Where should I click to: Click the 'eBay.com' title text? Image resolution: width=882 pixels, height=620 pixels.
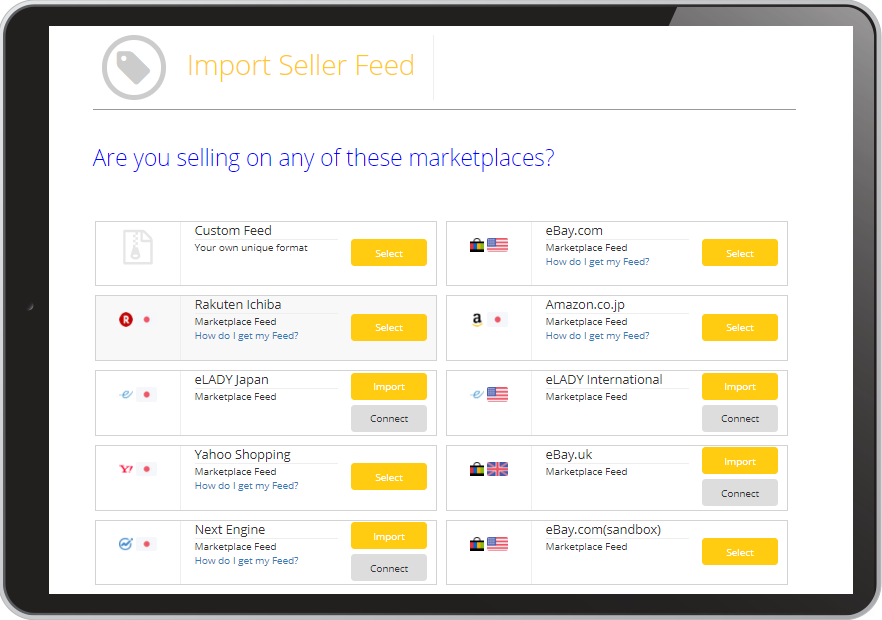[574, 231]
